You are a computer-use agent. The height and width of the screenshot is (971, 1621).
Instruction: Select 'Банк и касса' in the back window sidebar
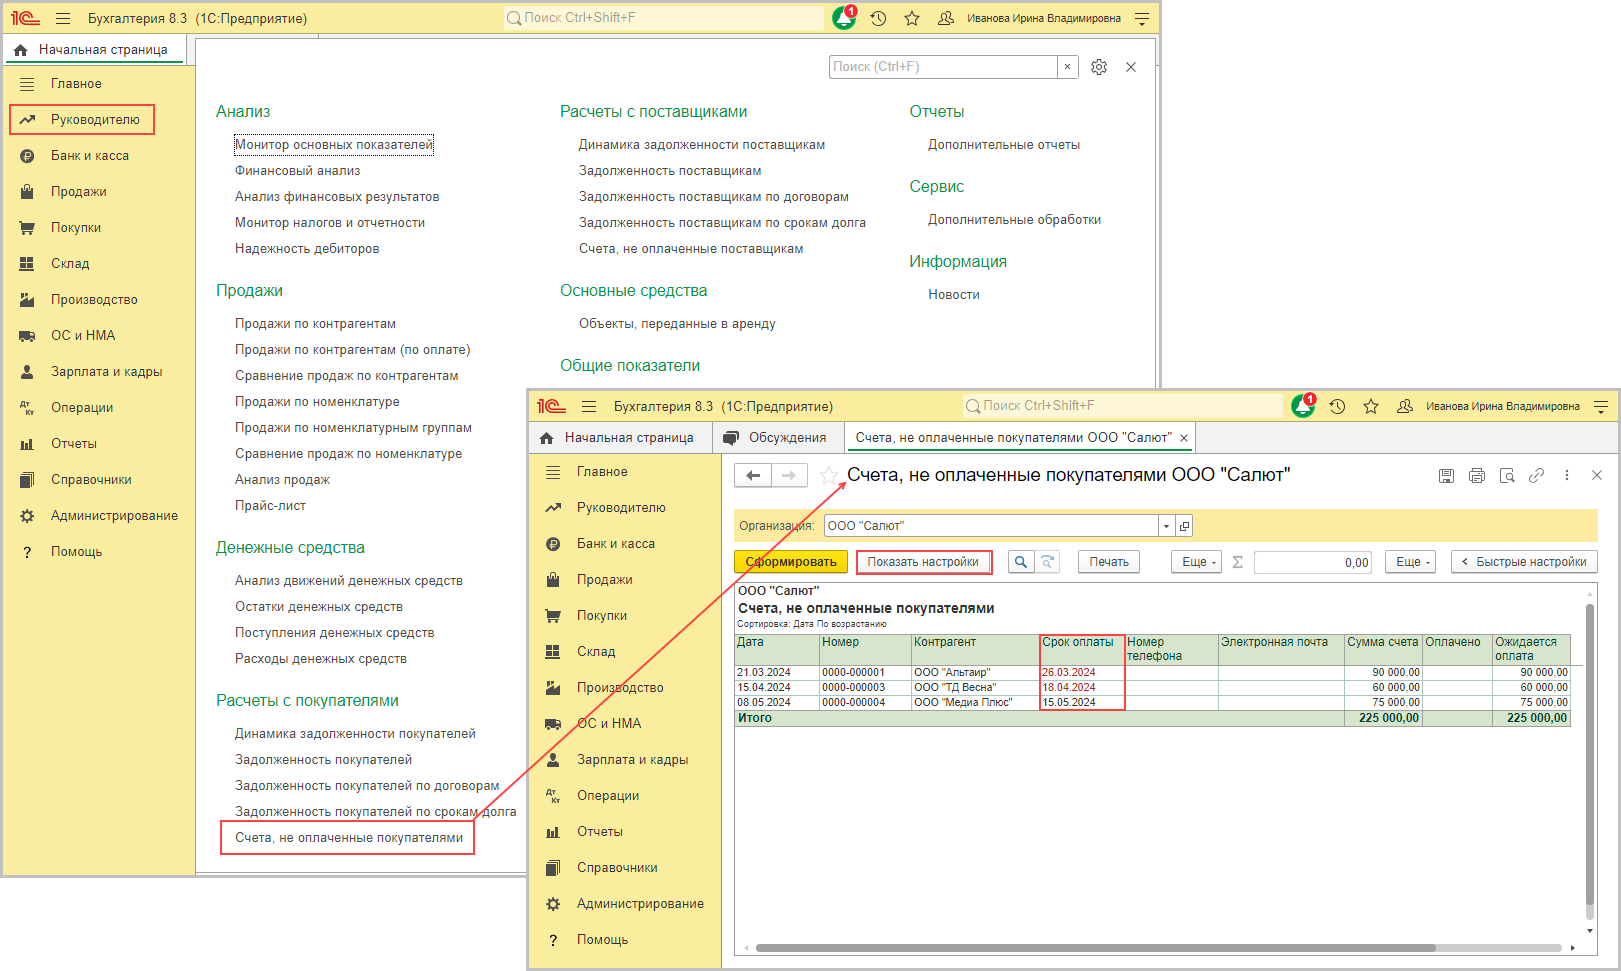90,156
